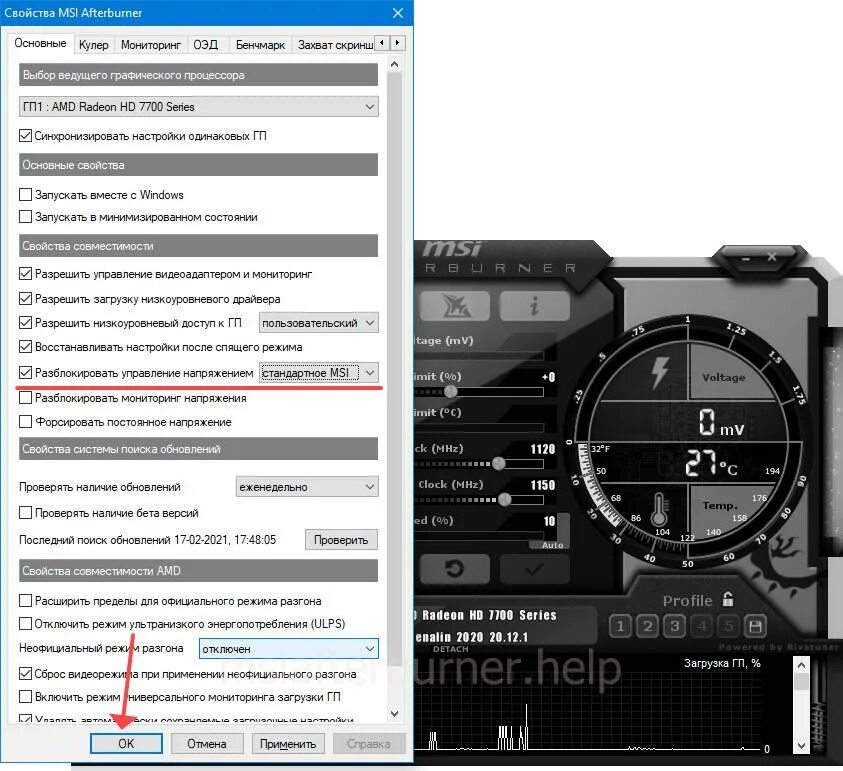This screenshot has width=843, height=771.
Task: Enable check for beta versions checkbox
Action: [25, 512]
